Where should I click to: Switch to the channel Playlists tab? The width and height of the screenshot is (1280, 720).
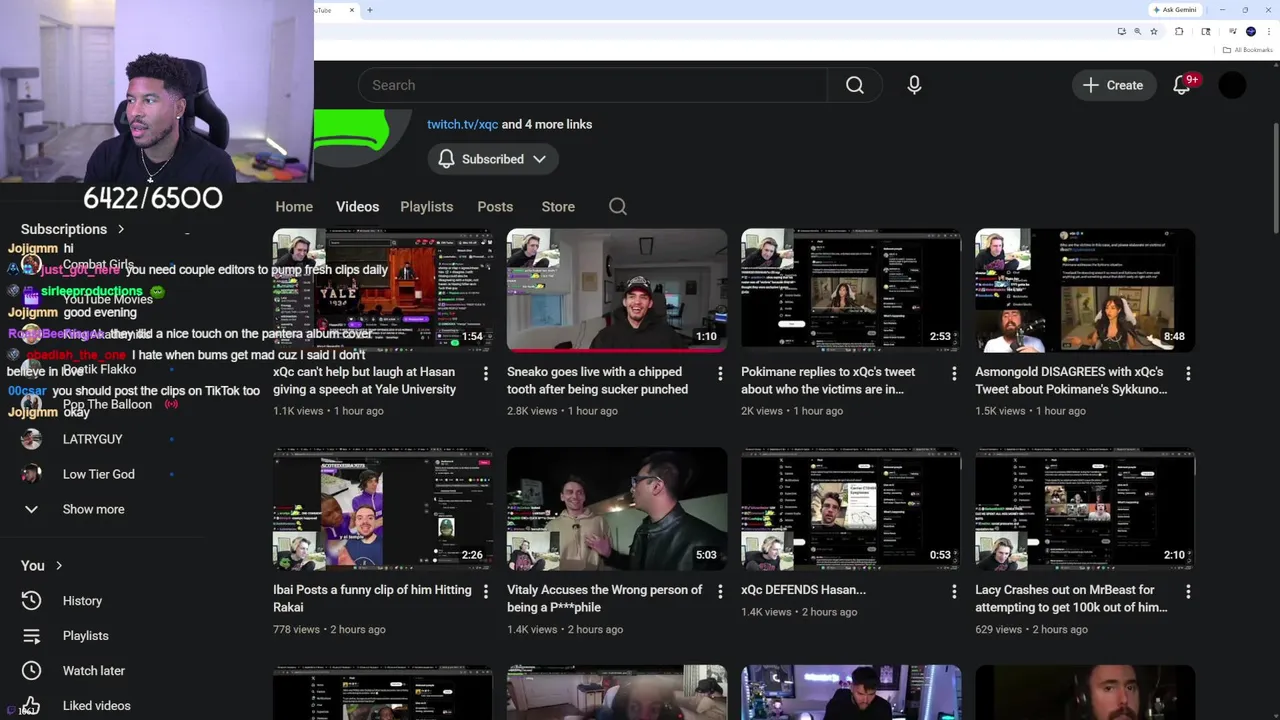tap(427, 206)
